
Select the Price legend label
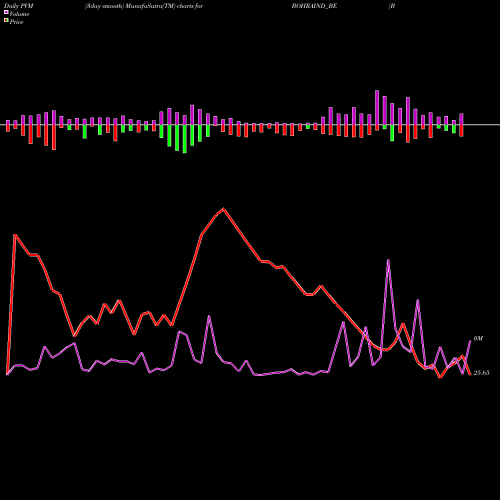16,22
